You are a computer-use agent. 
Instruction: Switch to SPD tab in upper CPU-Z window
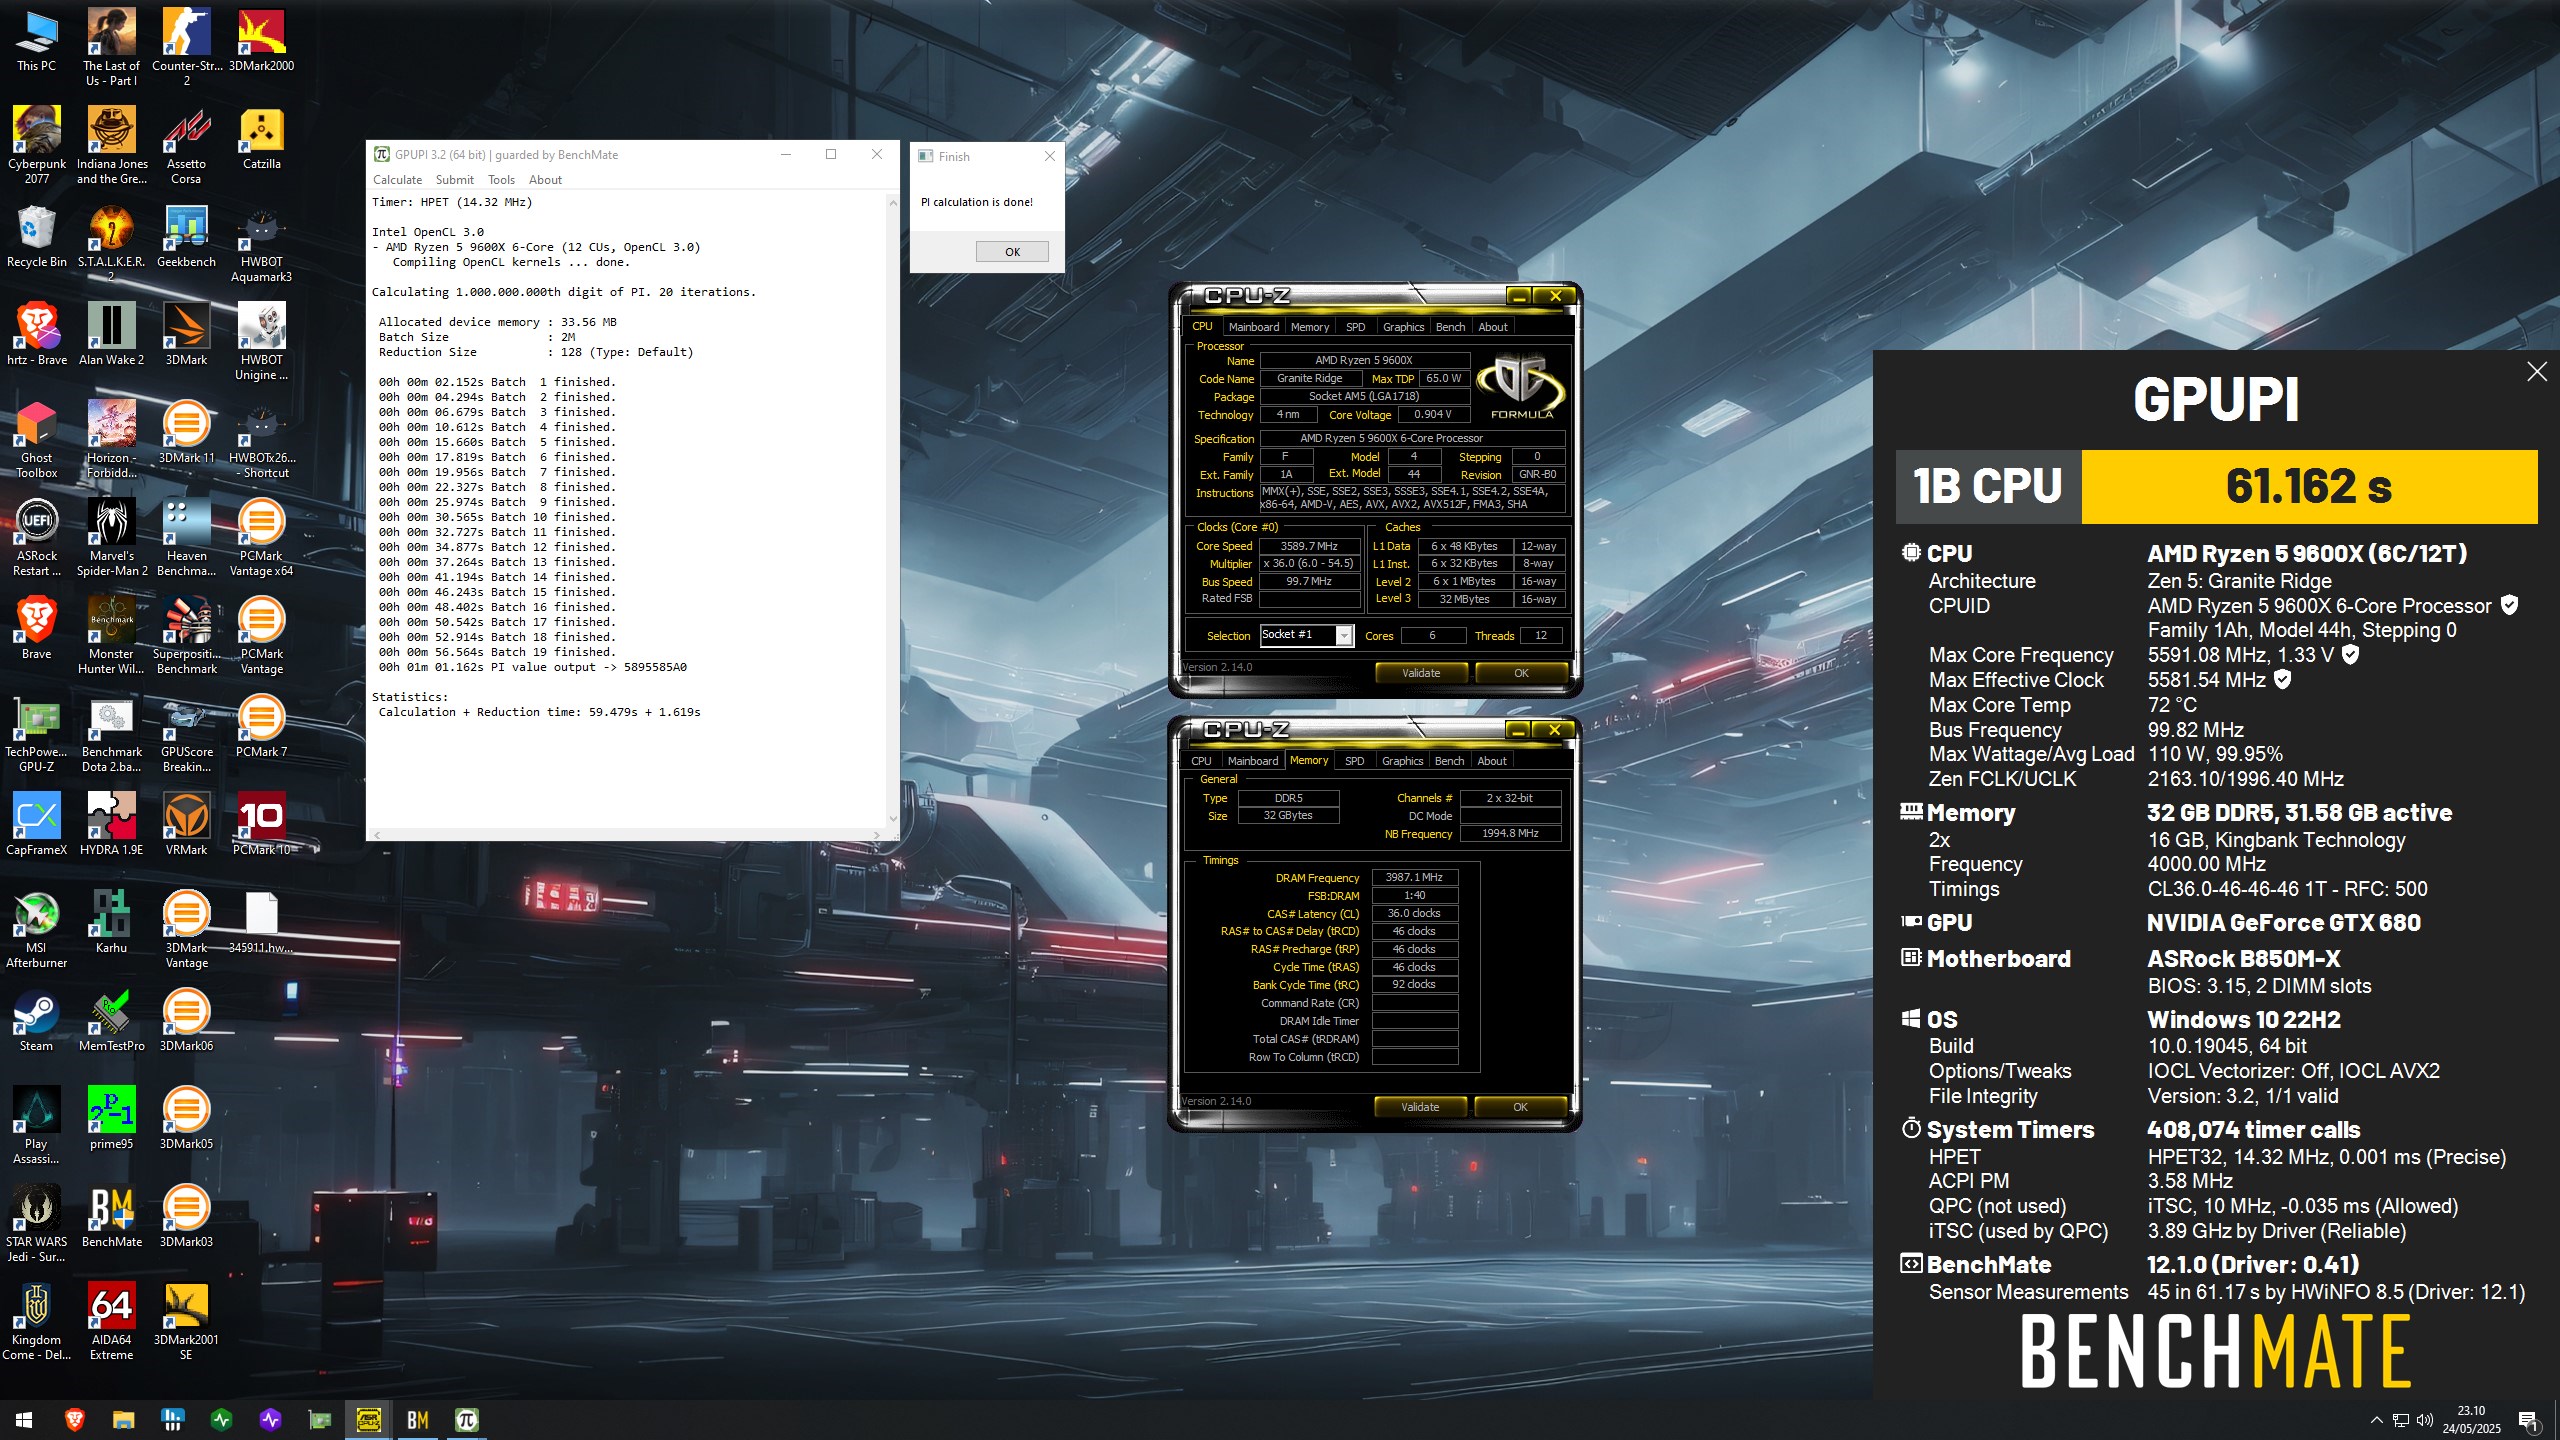click(x=1355, y=327)
